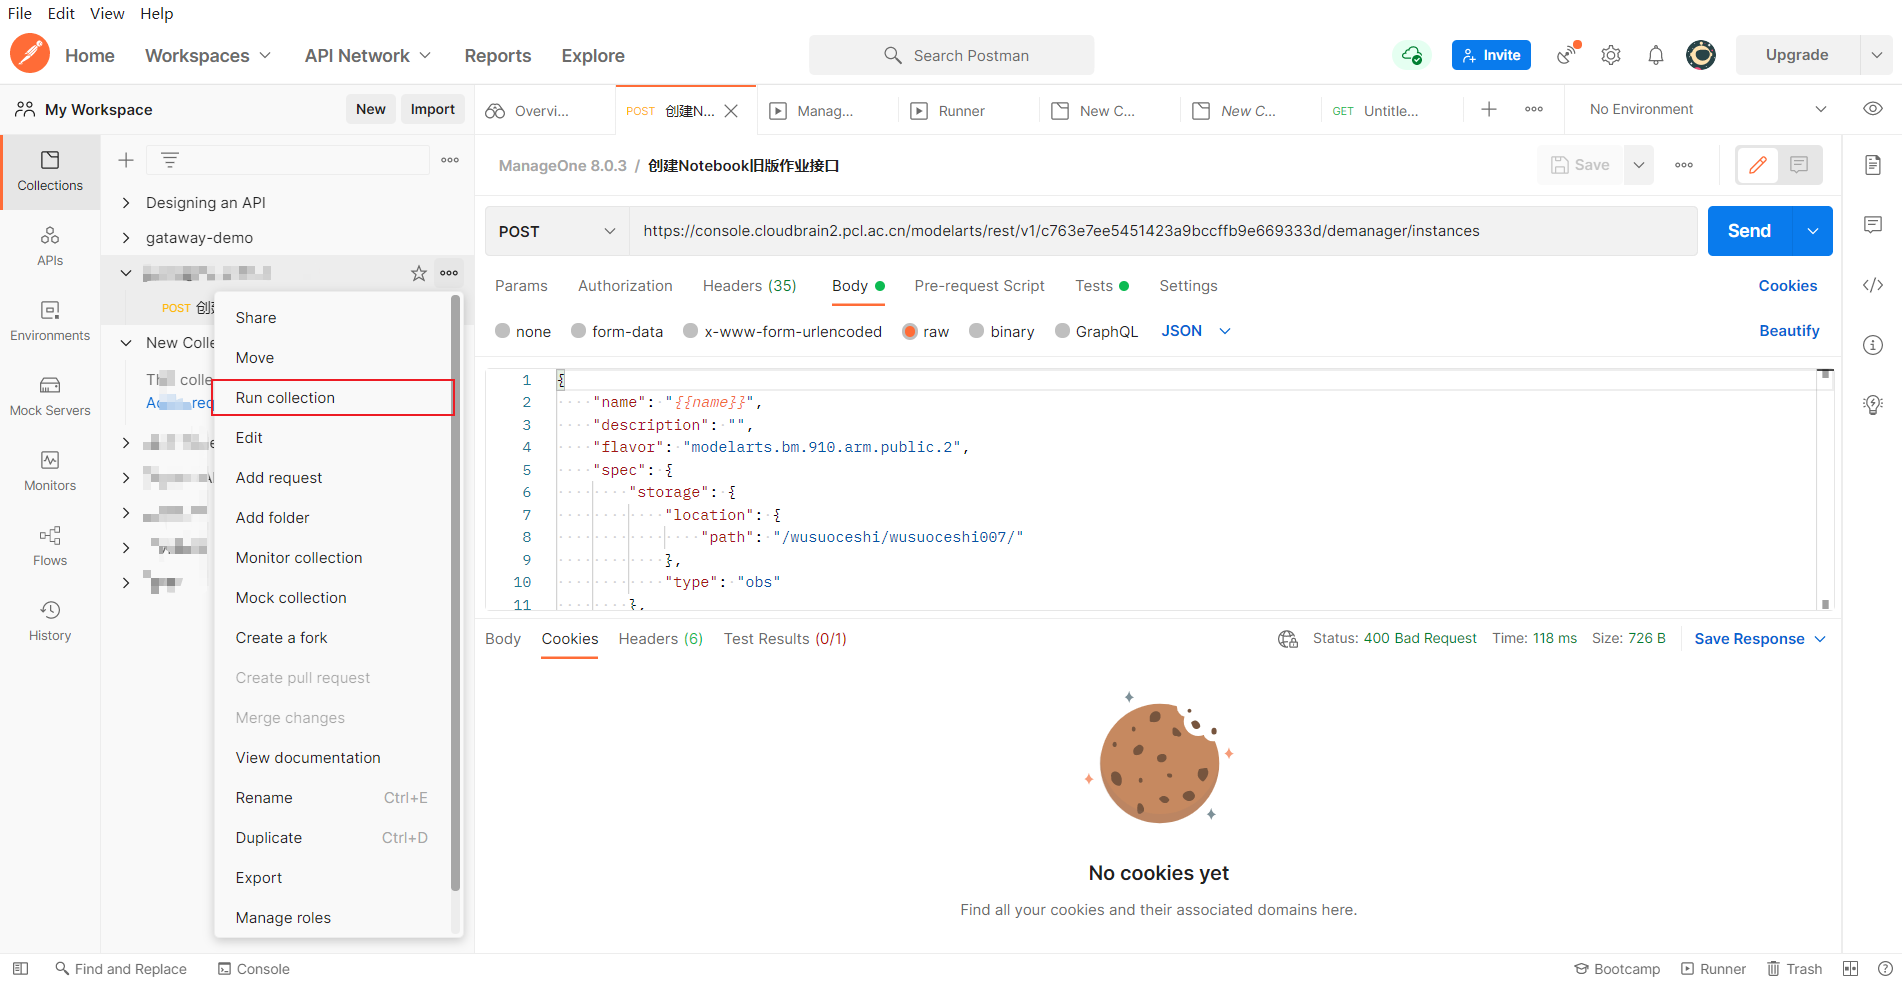Screen dimensions: 1902x983
Task: Open the Workspaces menu
Action: [207, 56]
